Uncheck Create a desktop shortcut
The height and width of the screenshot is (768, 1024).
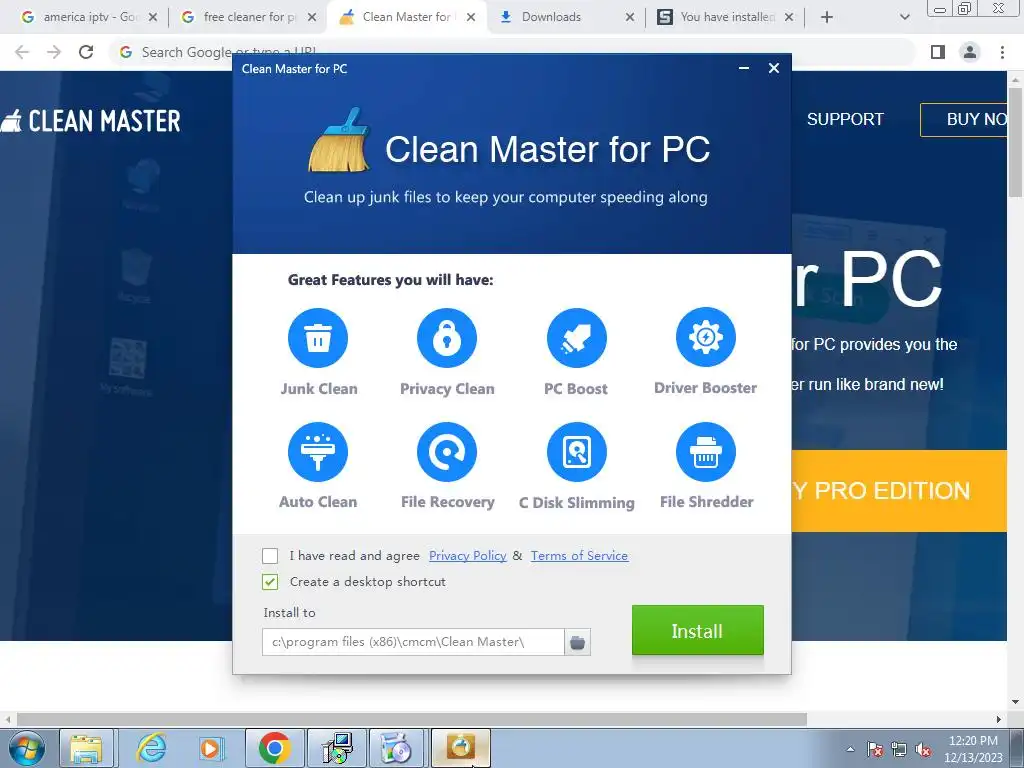coord(270,582)
